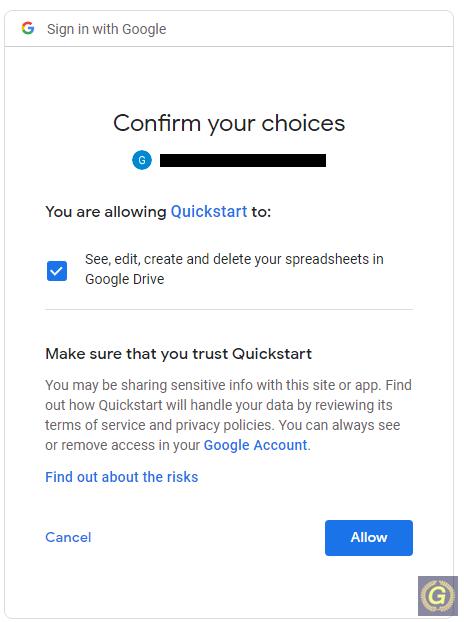This screenshot has width=464, height=622.
Task: Click the white checkmark inside the blue box
Action: (57, 271)
